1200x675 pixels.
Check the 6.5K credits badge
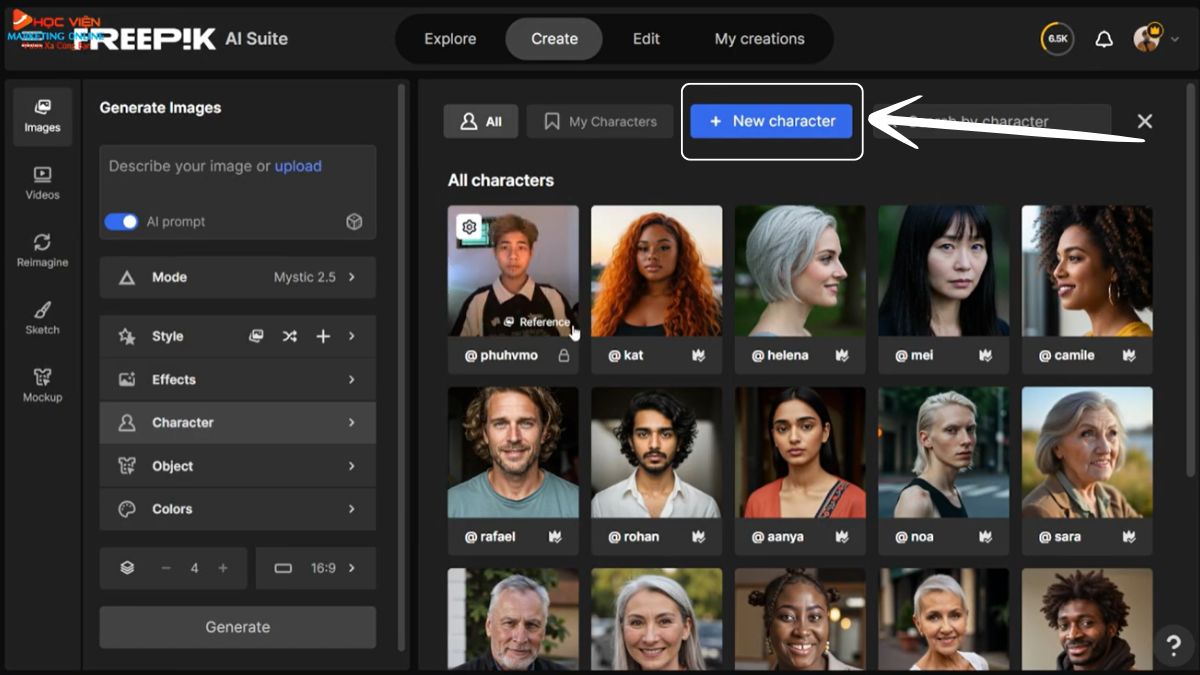tap(1057, 39)
